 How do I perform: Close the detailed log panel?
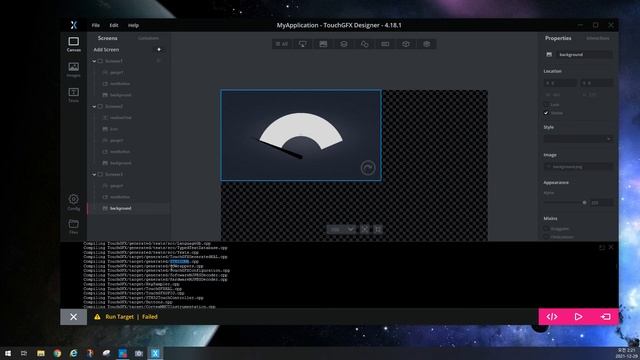[611, 247]
